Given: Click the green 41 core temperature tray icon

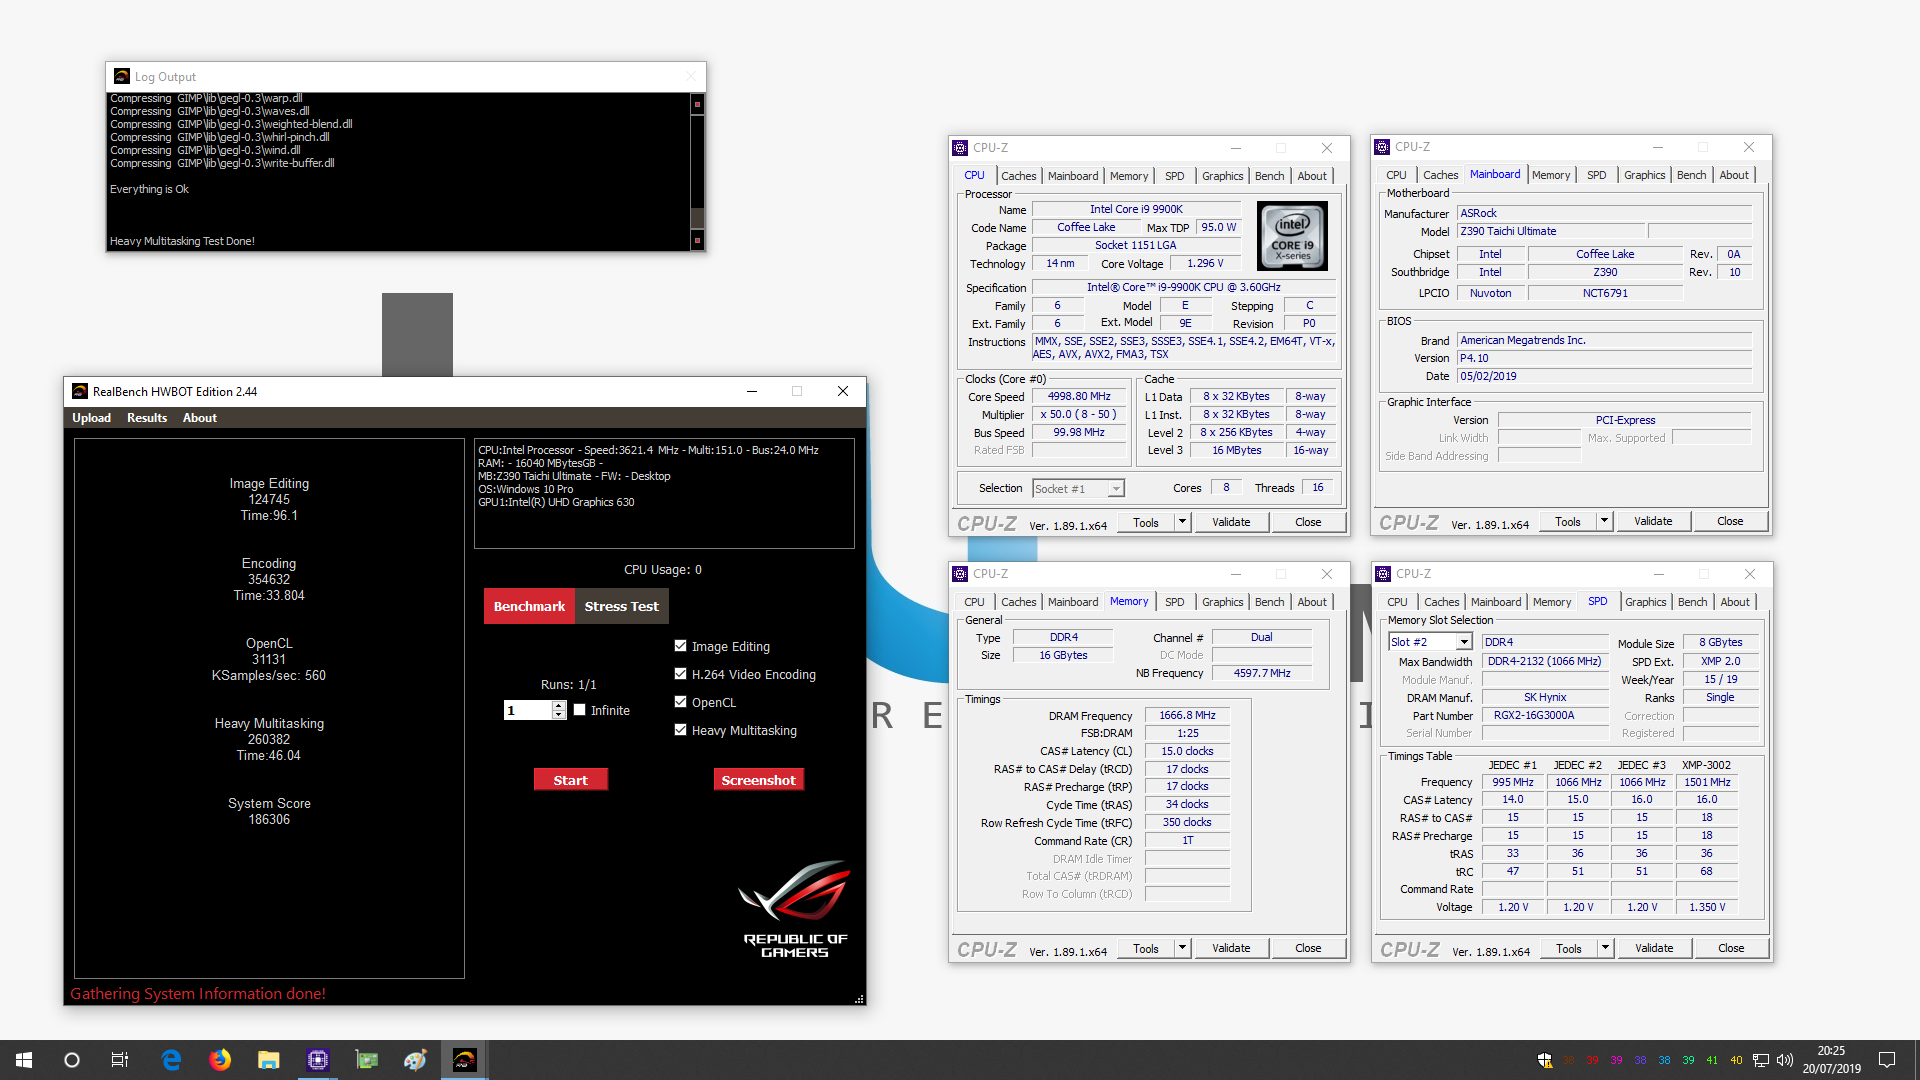Looking at the screenshot, I should pyautogui.click(x=1712, y=1060).
